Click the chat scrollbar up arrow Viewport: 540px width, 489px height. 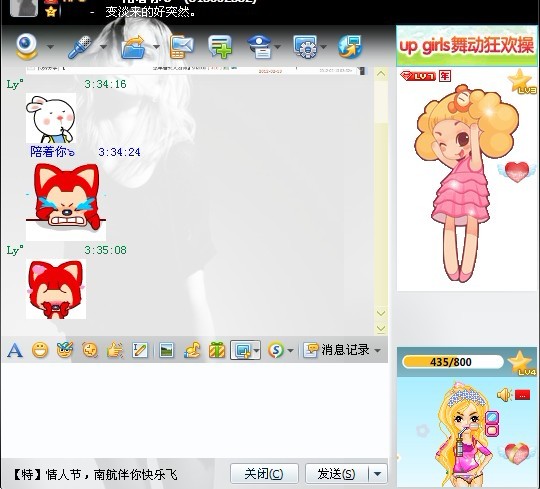tap(381, 74)
